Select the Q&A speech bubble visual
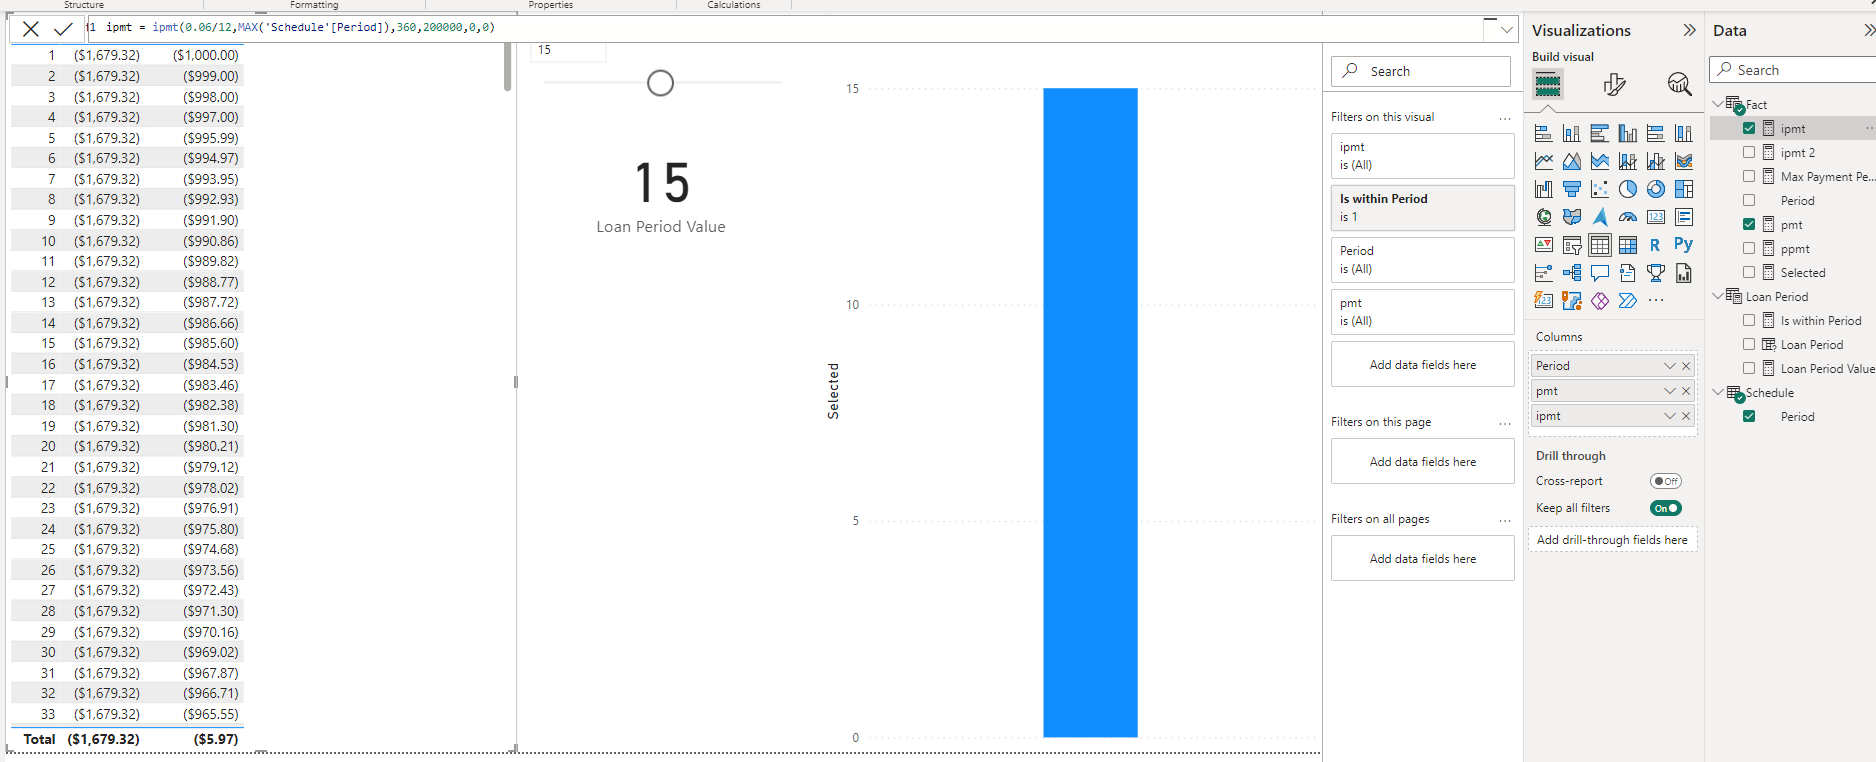The image size is (1876, 762). [1600, 273]
